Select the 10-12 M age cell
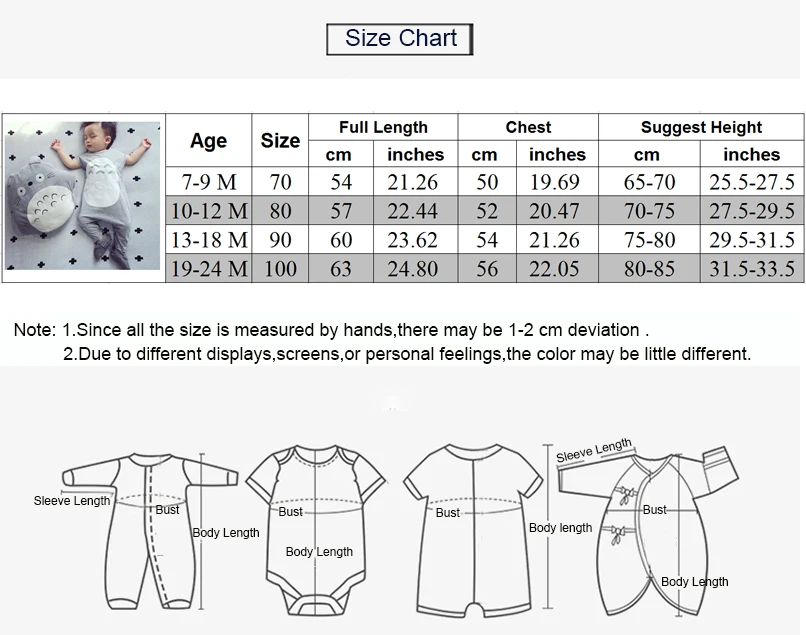The height and width of the screenshot is (635, 806). (x=209, y=210)
